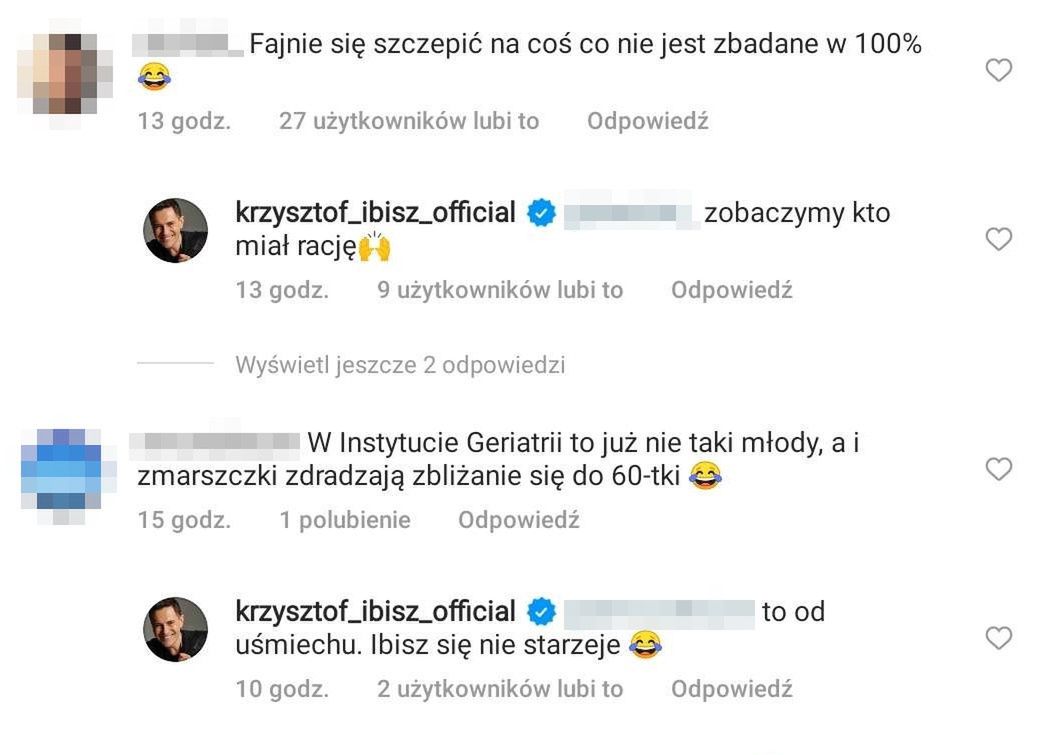Screen dimensions: 1049x755
Task: Open krzysztof_ibisz_official username above "miał rację"
Action: click(x=375, y=213)
